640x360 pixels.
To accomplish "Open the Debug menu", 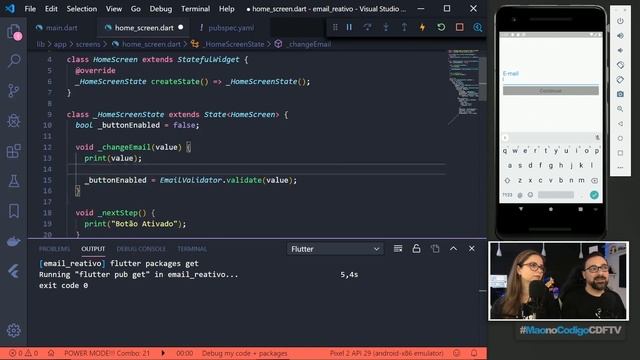I will point(160,9).
